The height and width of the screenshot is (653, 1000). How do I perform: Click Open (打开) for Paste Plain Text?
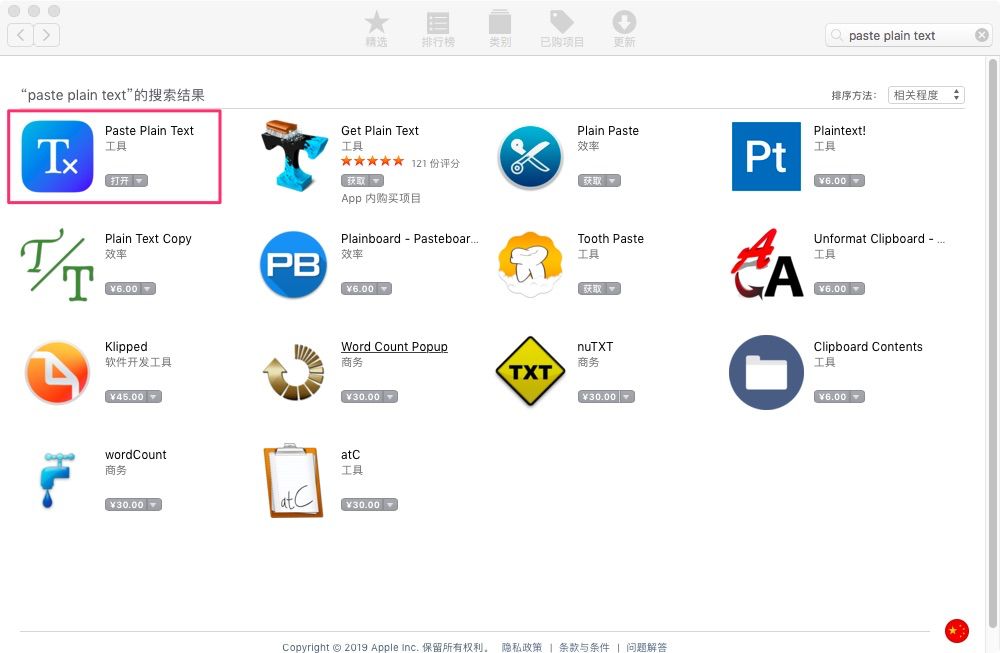[119, 180]
